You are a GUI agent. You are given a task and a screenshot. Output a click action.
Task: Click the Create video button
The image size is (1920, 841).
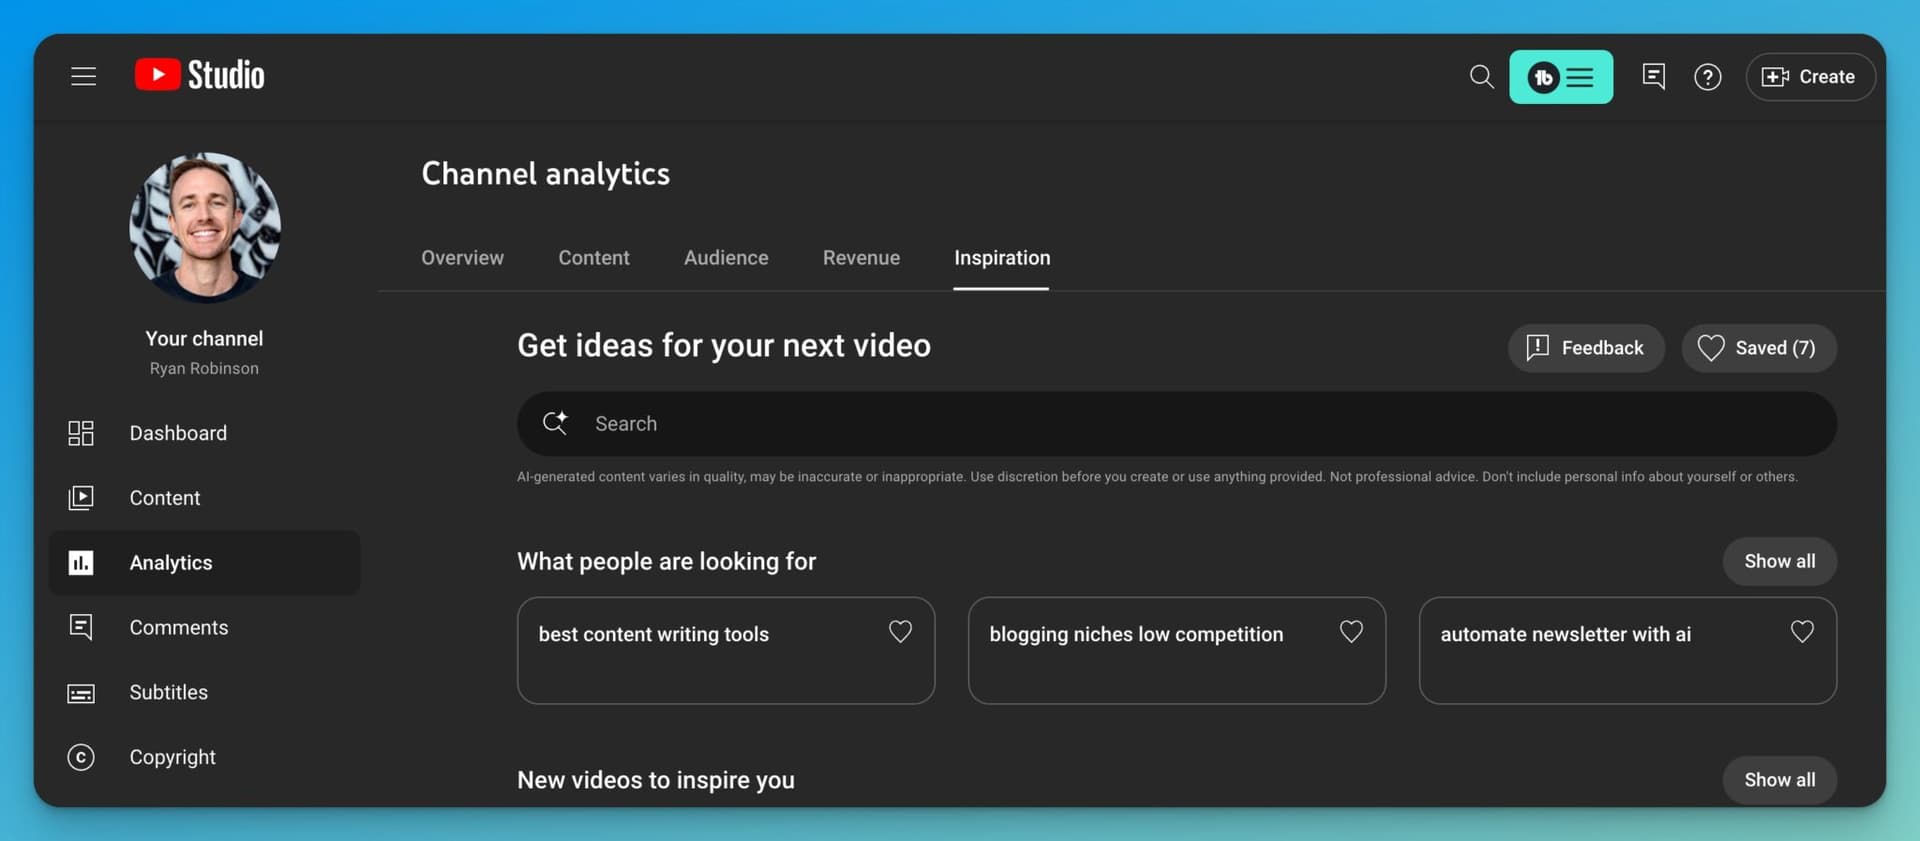pos(1809,77)
